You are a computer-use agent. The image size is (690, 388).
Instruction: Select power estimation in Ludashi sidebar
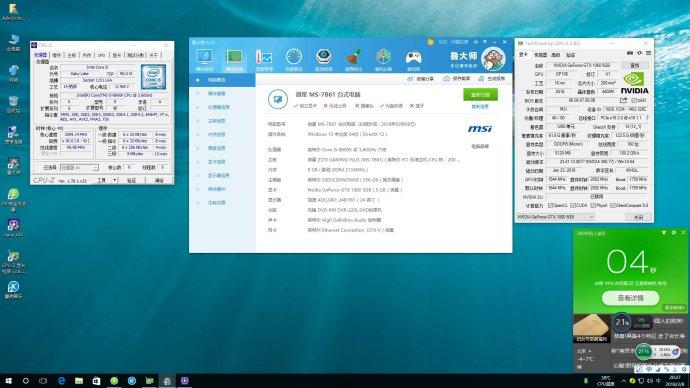tap(217, 203)
